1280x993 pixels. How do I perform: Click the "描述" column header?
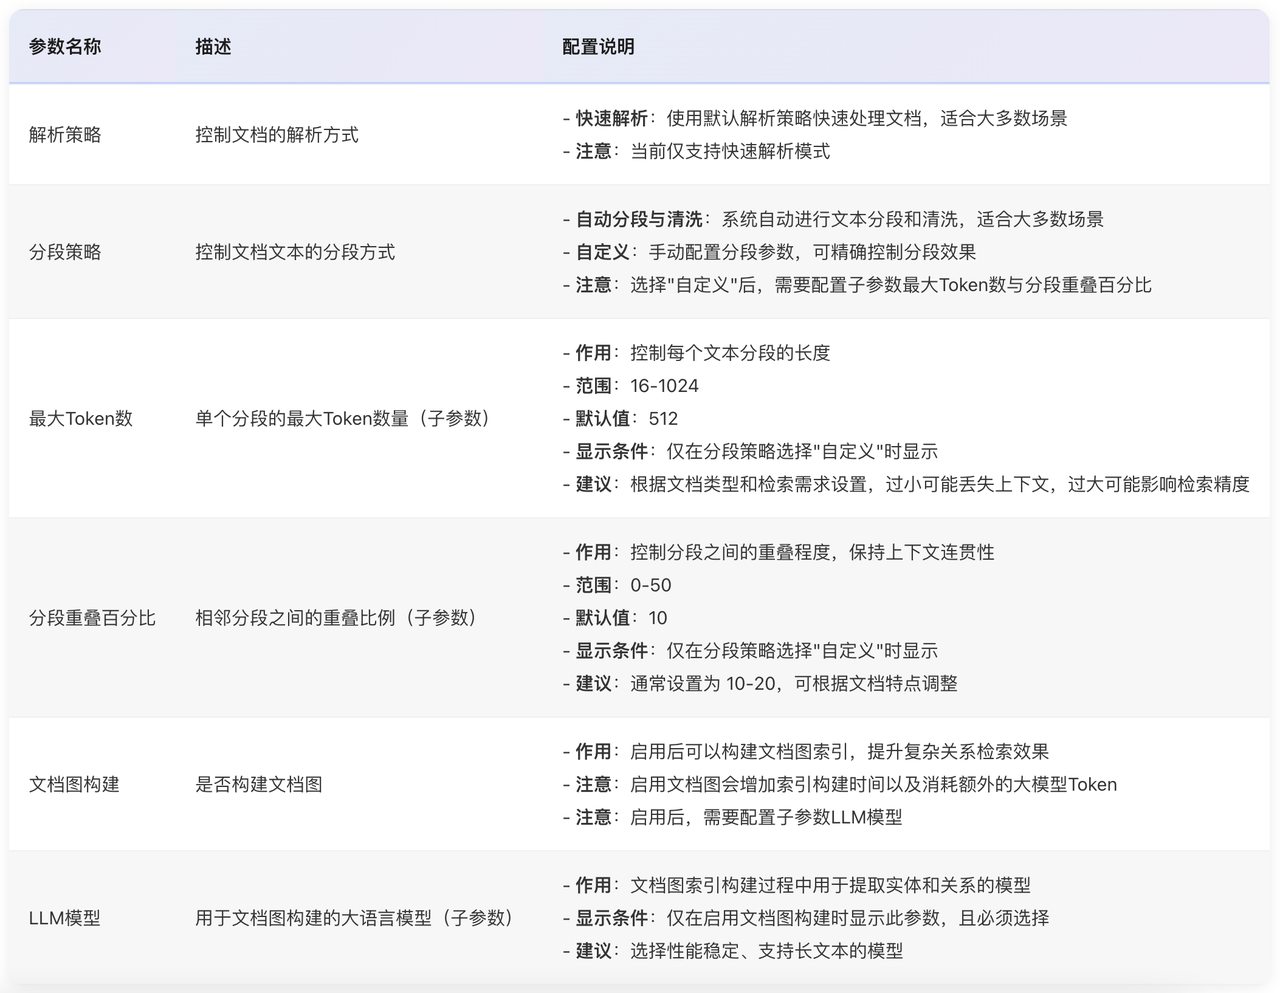[x=211, y=46]
